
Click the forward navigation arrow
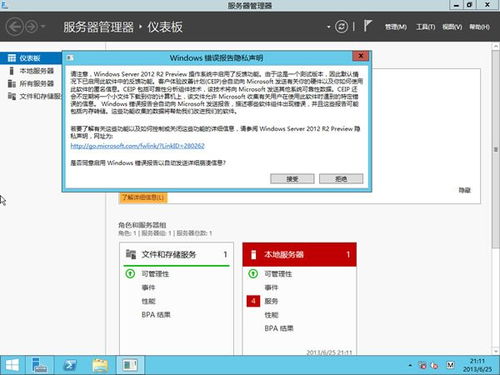pos(31,27)
